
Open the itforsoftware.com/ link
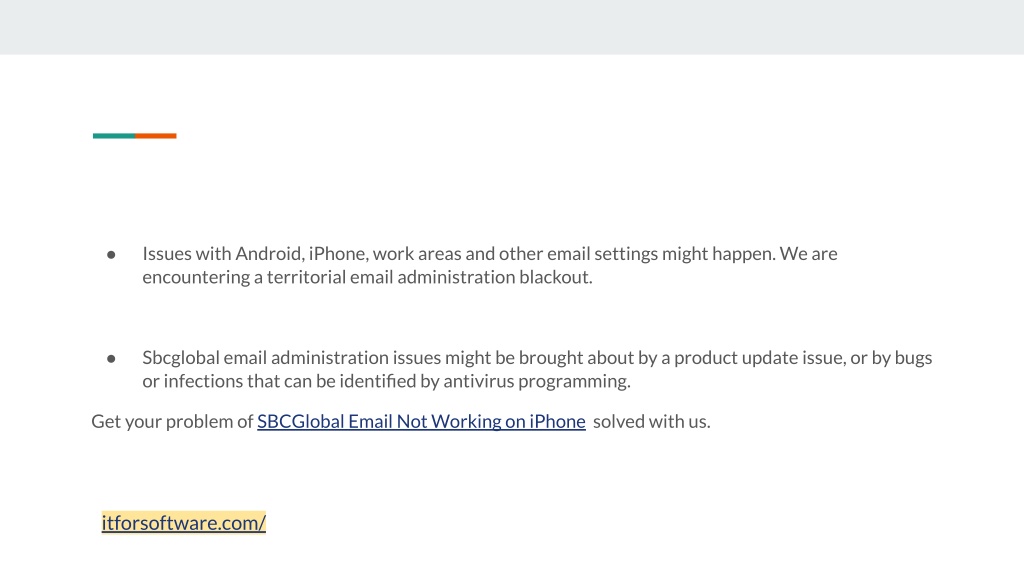[184, 522]
